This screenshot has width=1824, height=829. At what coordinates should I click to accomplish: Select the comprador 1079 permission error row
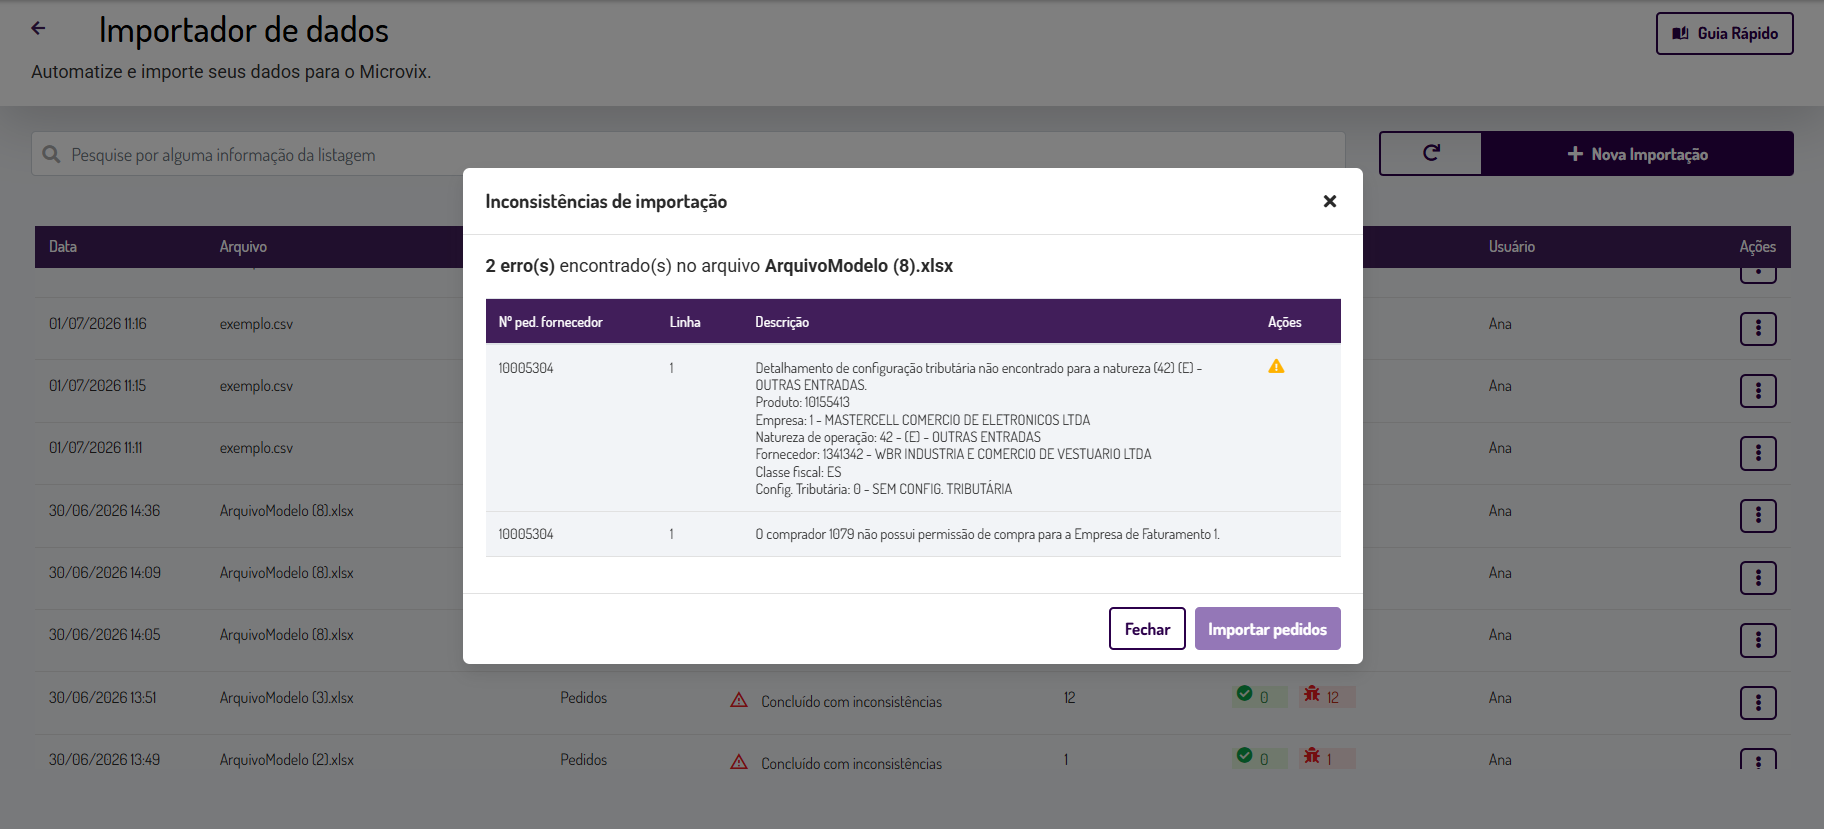(x=913, y=534)
